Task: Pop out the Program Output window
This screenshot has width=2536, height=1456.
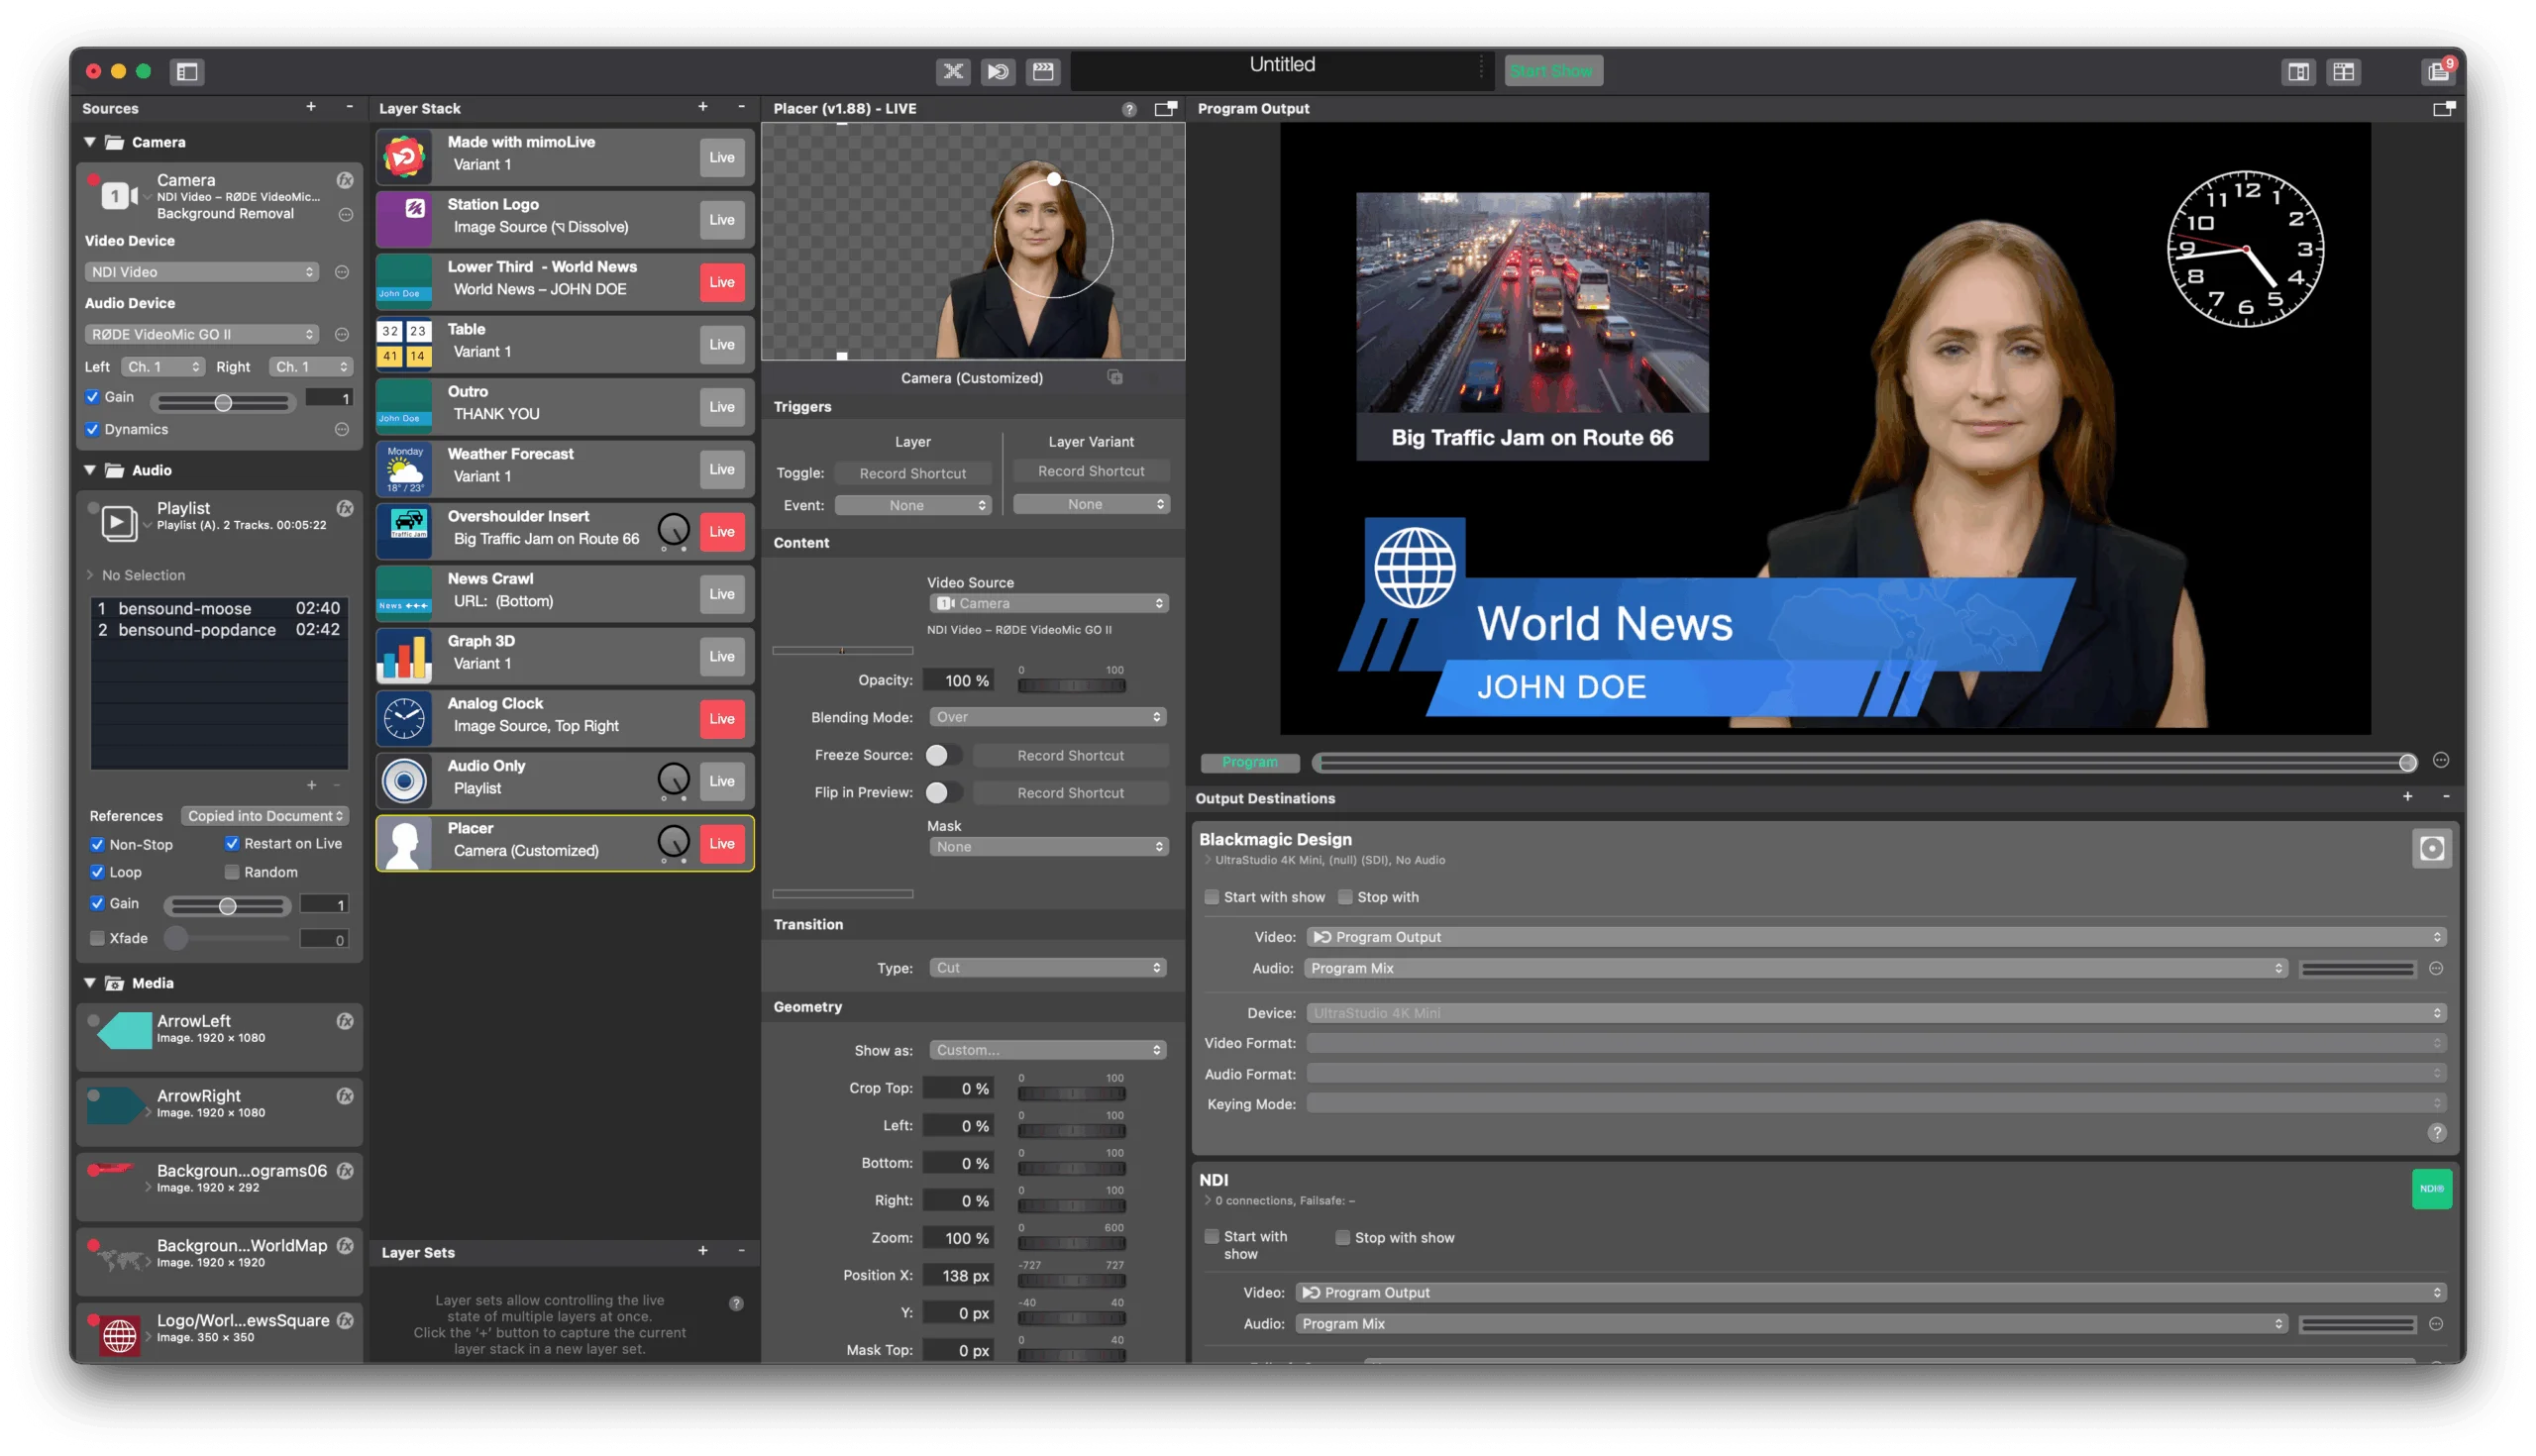Action: (2443, 108)
